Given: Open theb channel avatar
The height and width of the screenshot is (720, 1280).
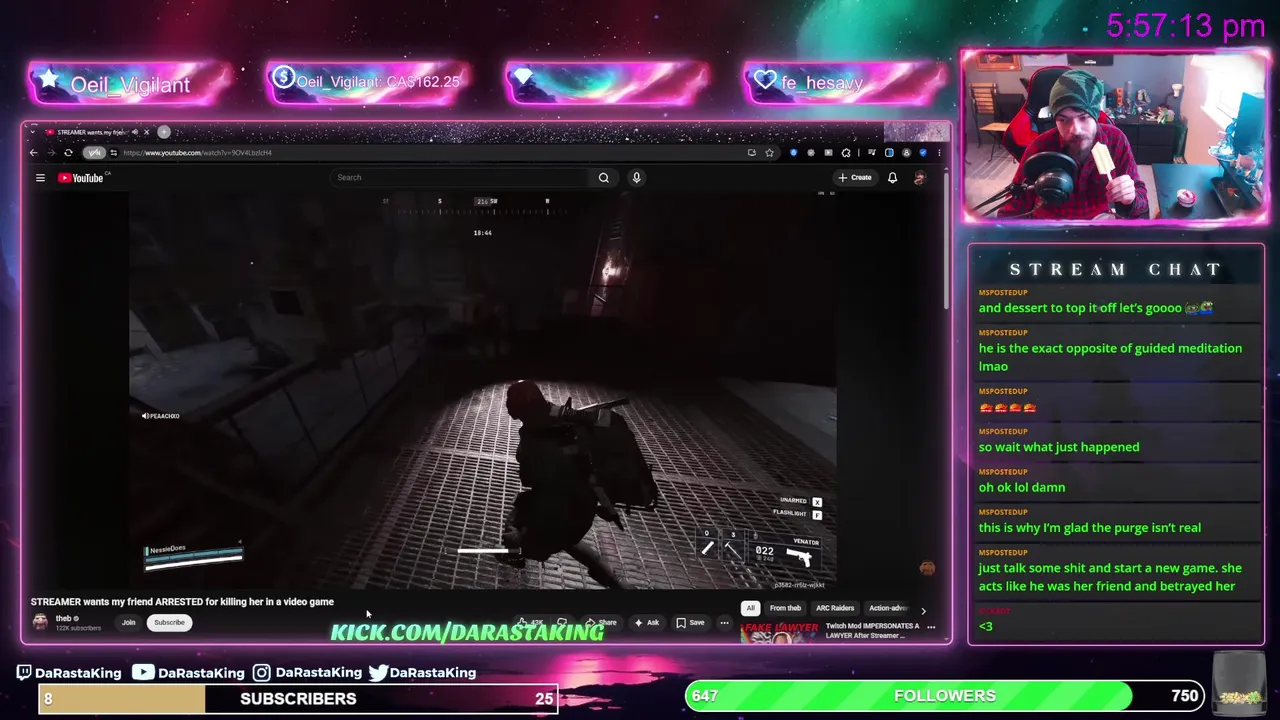Looking at the screenshot, I should (40, 622).
